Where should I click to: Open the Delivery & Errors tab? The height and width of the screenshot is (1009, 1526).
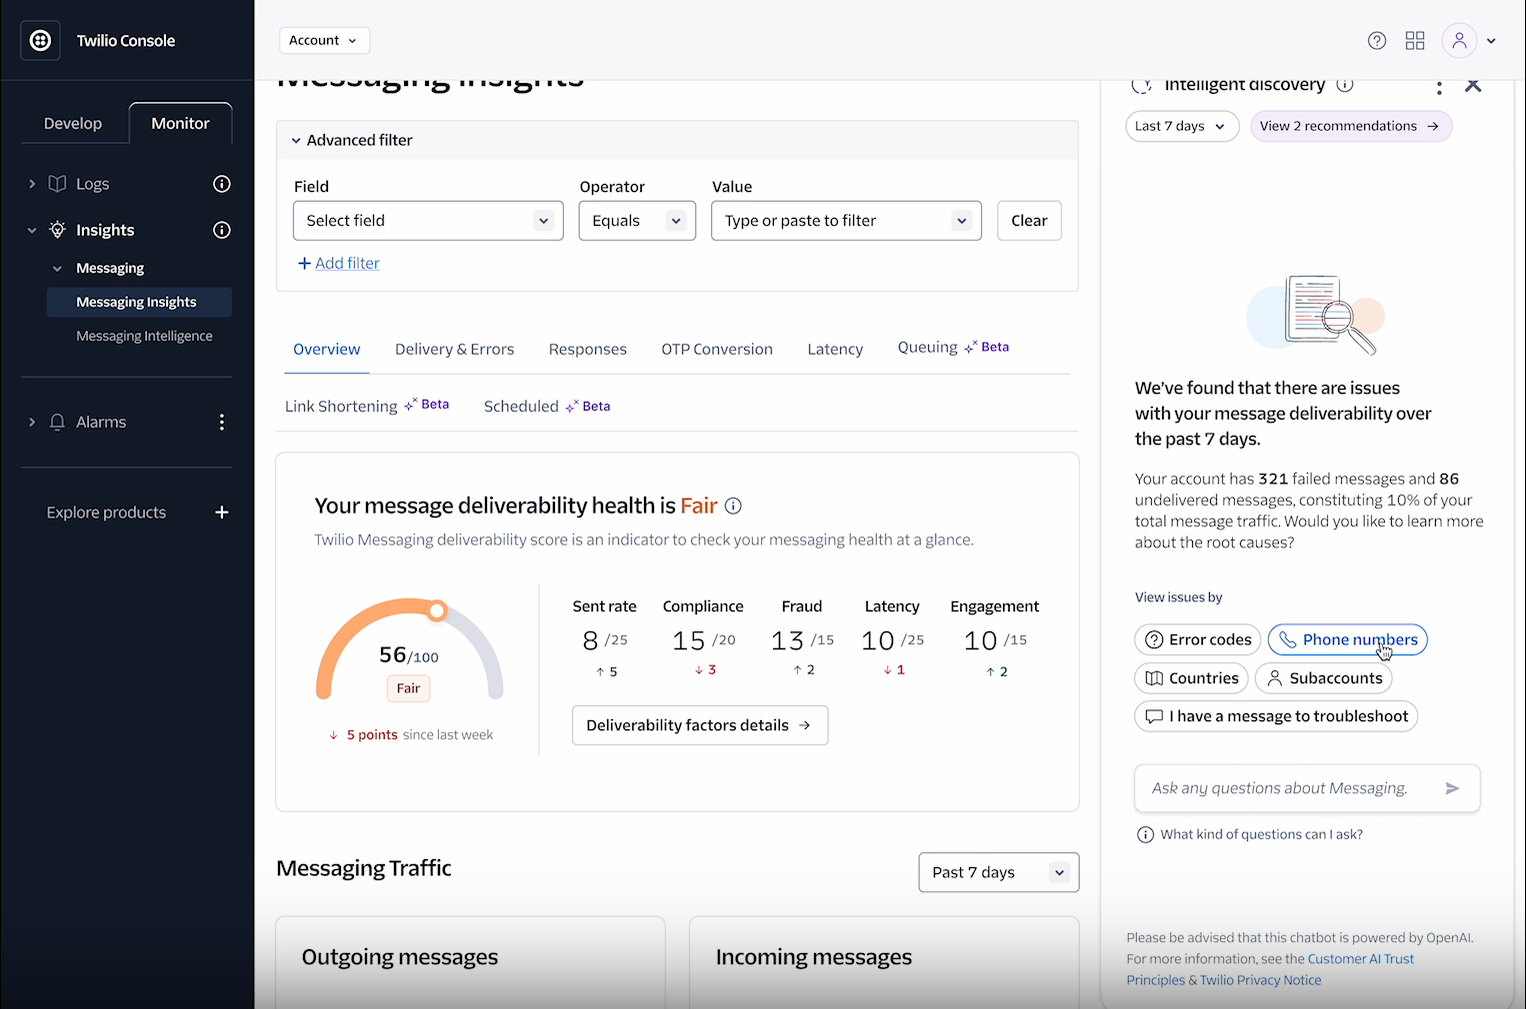(454, 349)
